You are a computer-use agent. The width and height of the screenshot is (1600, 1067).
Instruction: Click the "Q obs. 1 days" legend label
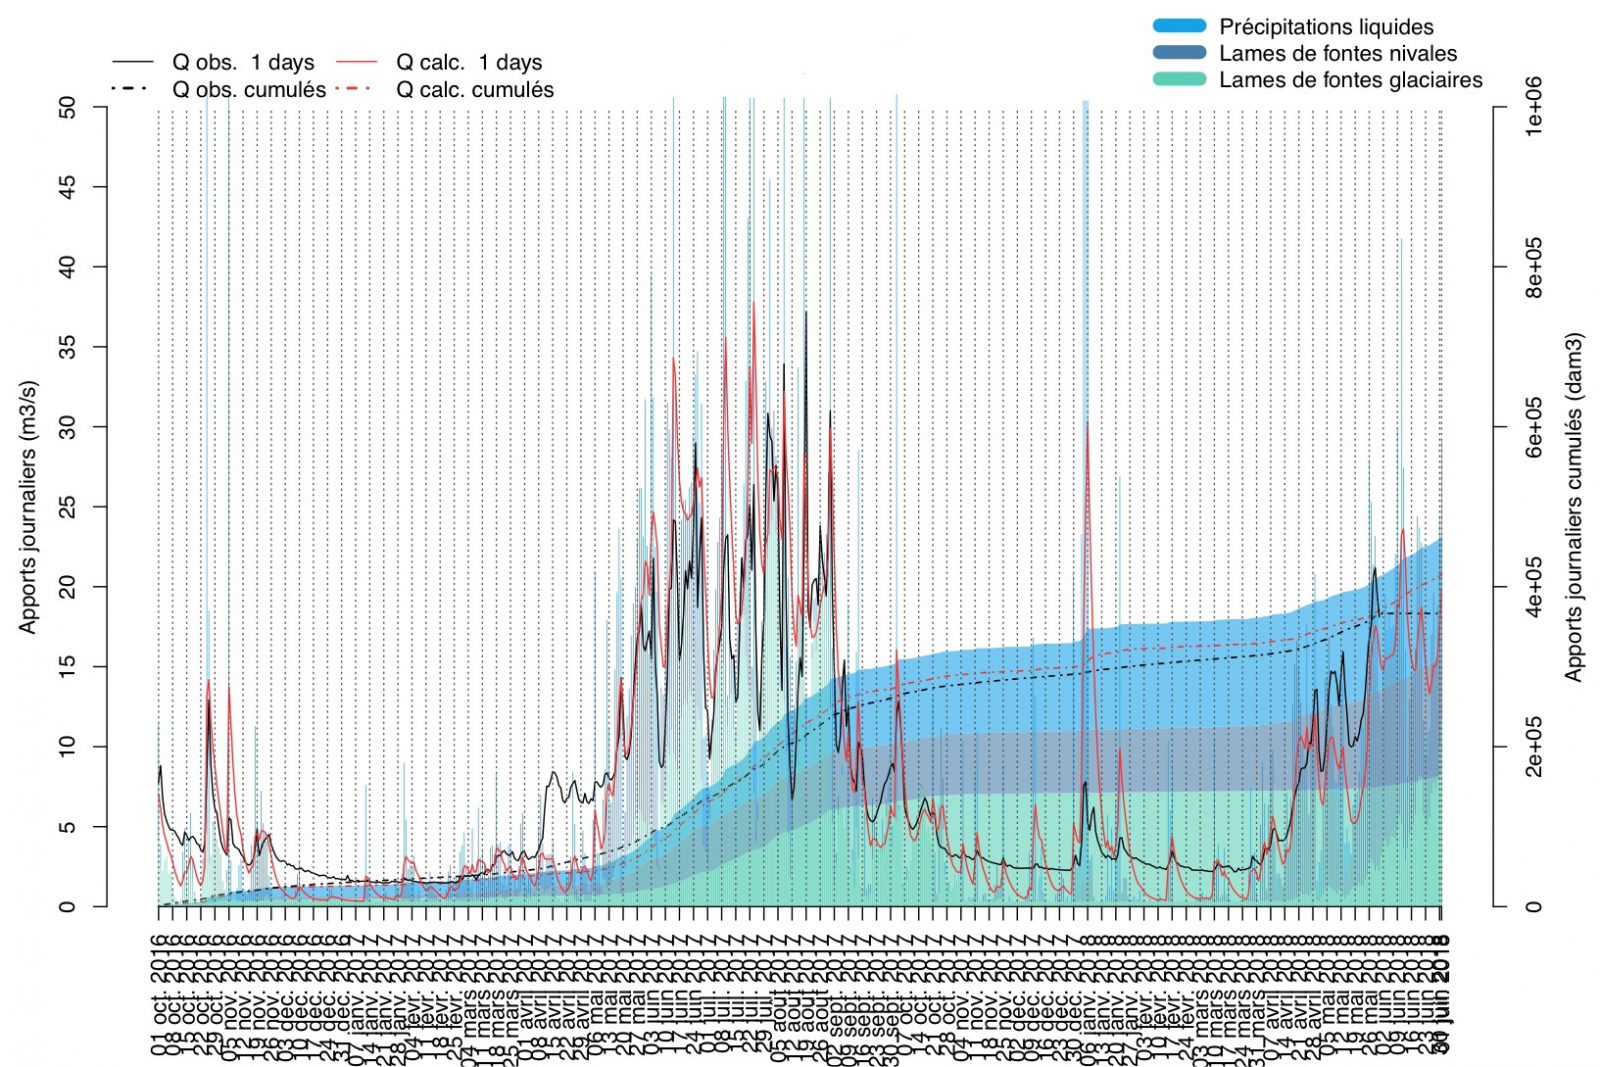[x=243, y=62]
